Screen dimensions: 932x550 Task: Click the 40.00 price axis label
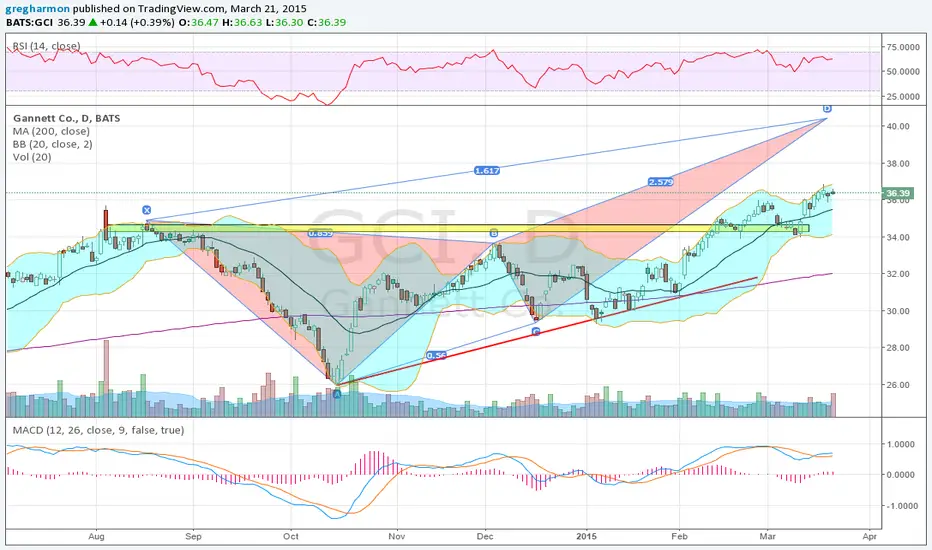pyautogui.click(x=897, y=126)
